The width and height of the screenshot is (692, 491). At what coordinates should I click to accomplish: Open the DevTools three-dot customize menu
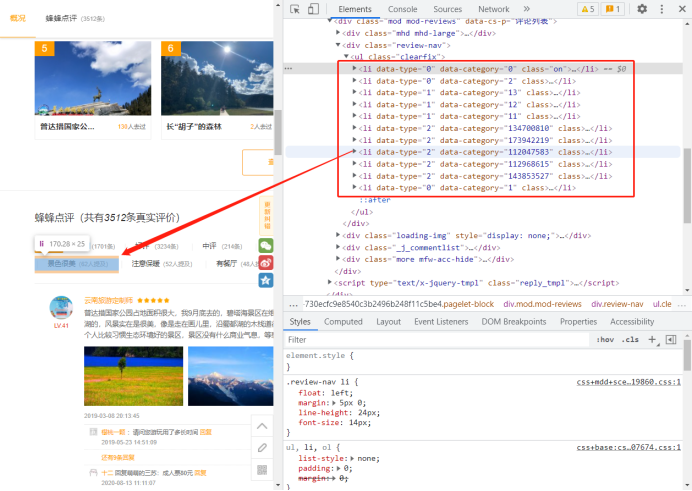point(662,9)
